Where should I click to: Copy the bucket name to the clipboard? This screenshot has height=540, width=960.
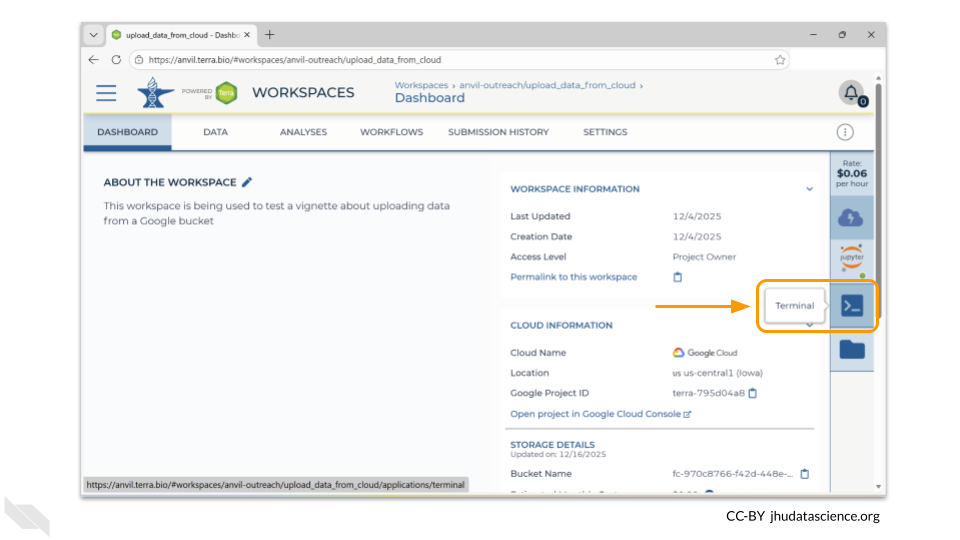[x=804, y=473]
